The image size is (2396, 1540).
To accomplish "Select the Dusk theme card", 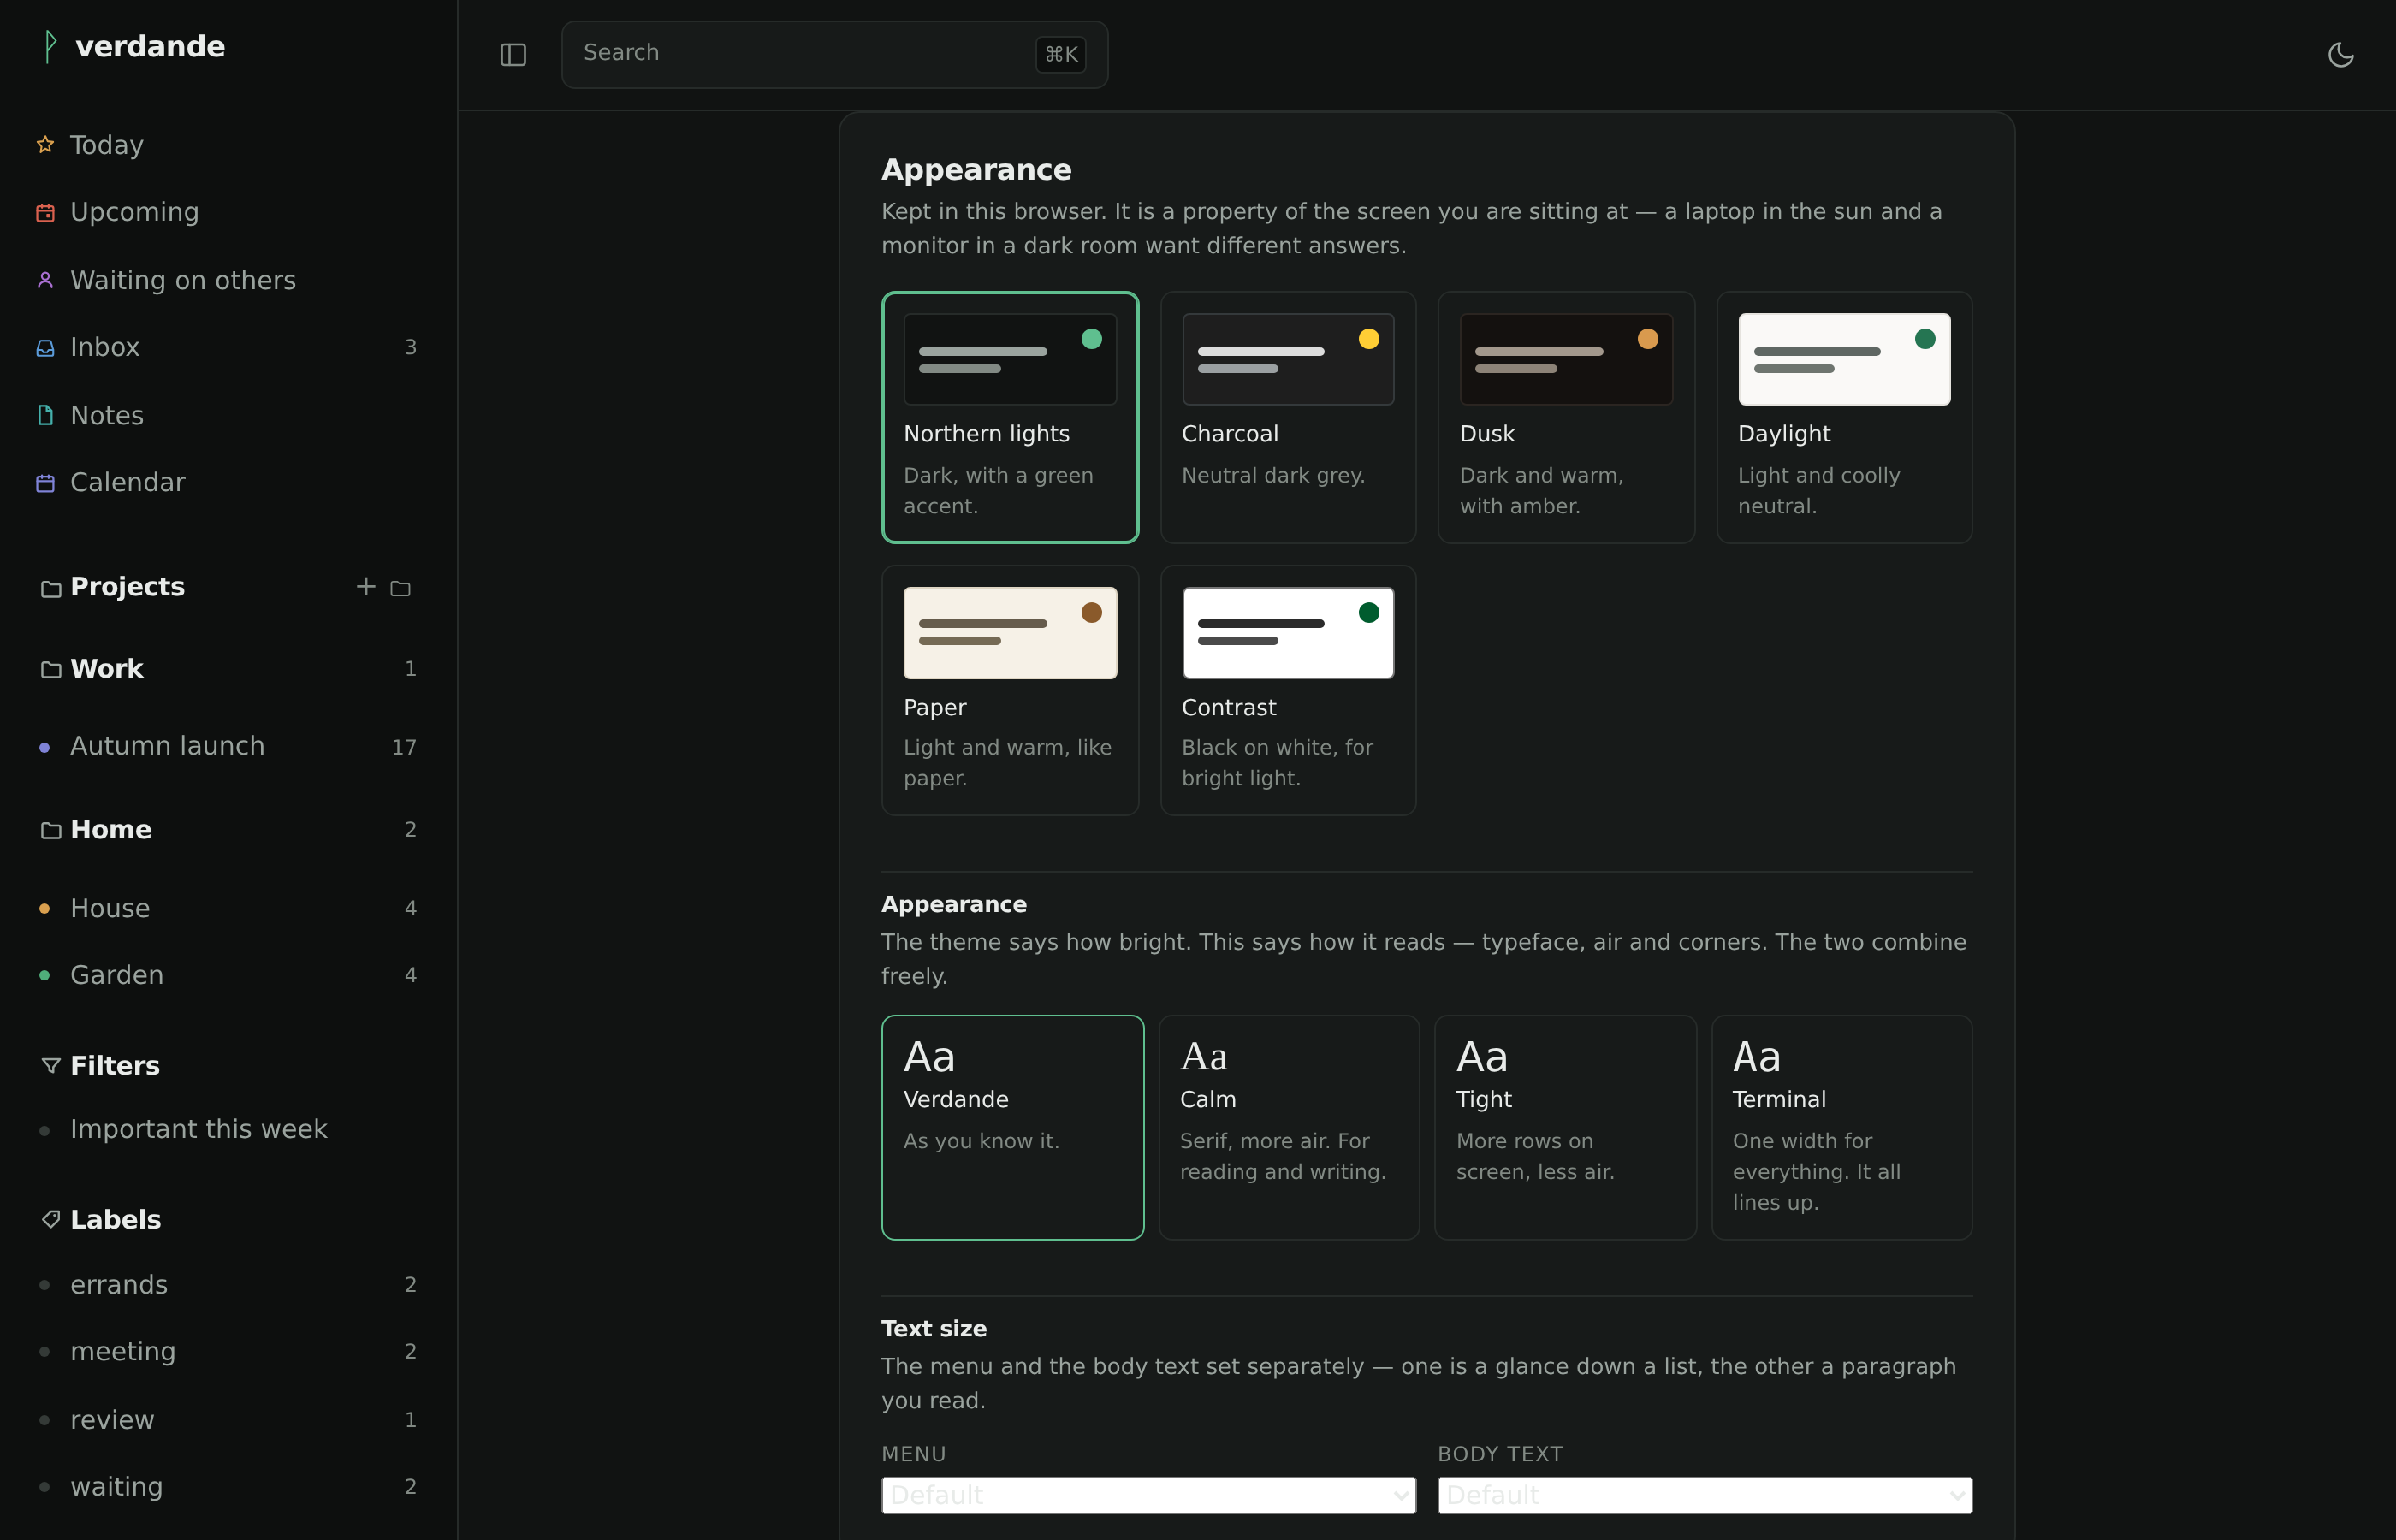I will (1566, 417).
